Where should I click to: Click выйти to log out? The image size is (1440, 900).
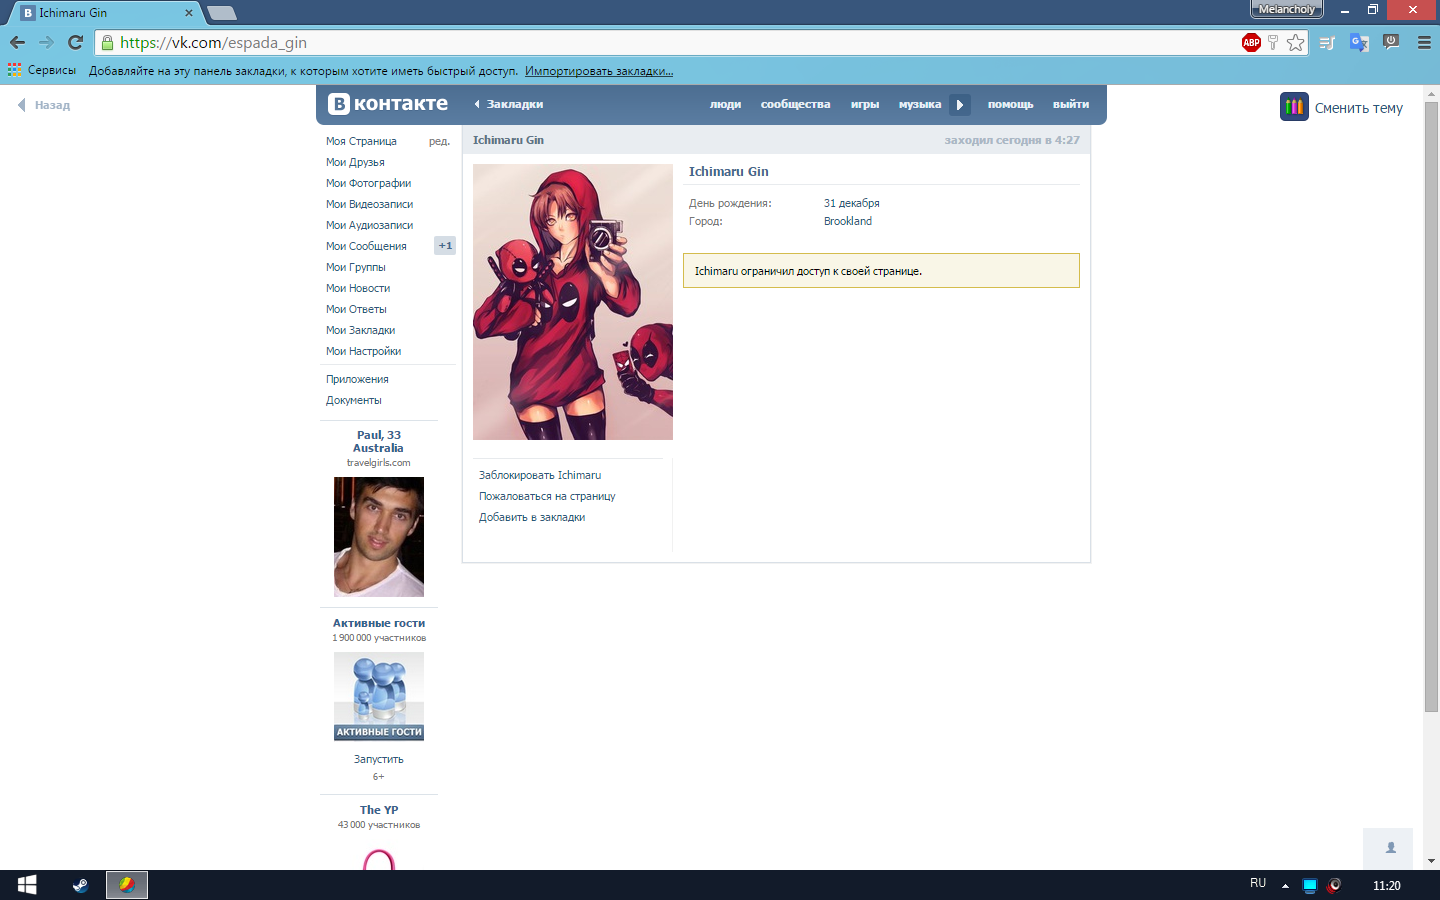tap(1071, 104)
